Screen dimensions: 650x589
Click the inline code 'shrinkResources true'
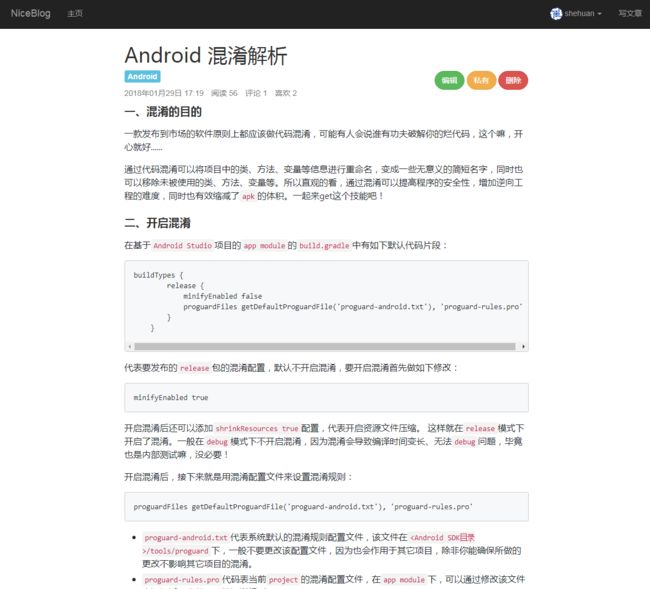[257, 428]
